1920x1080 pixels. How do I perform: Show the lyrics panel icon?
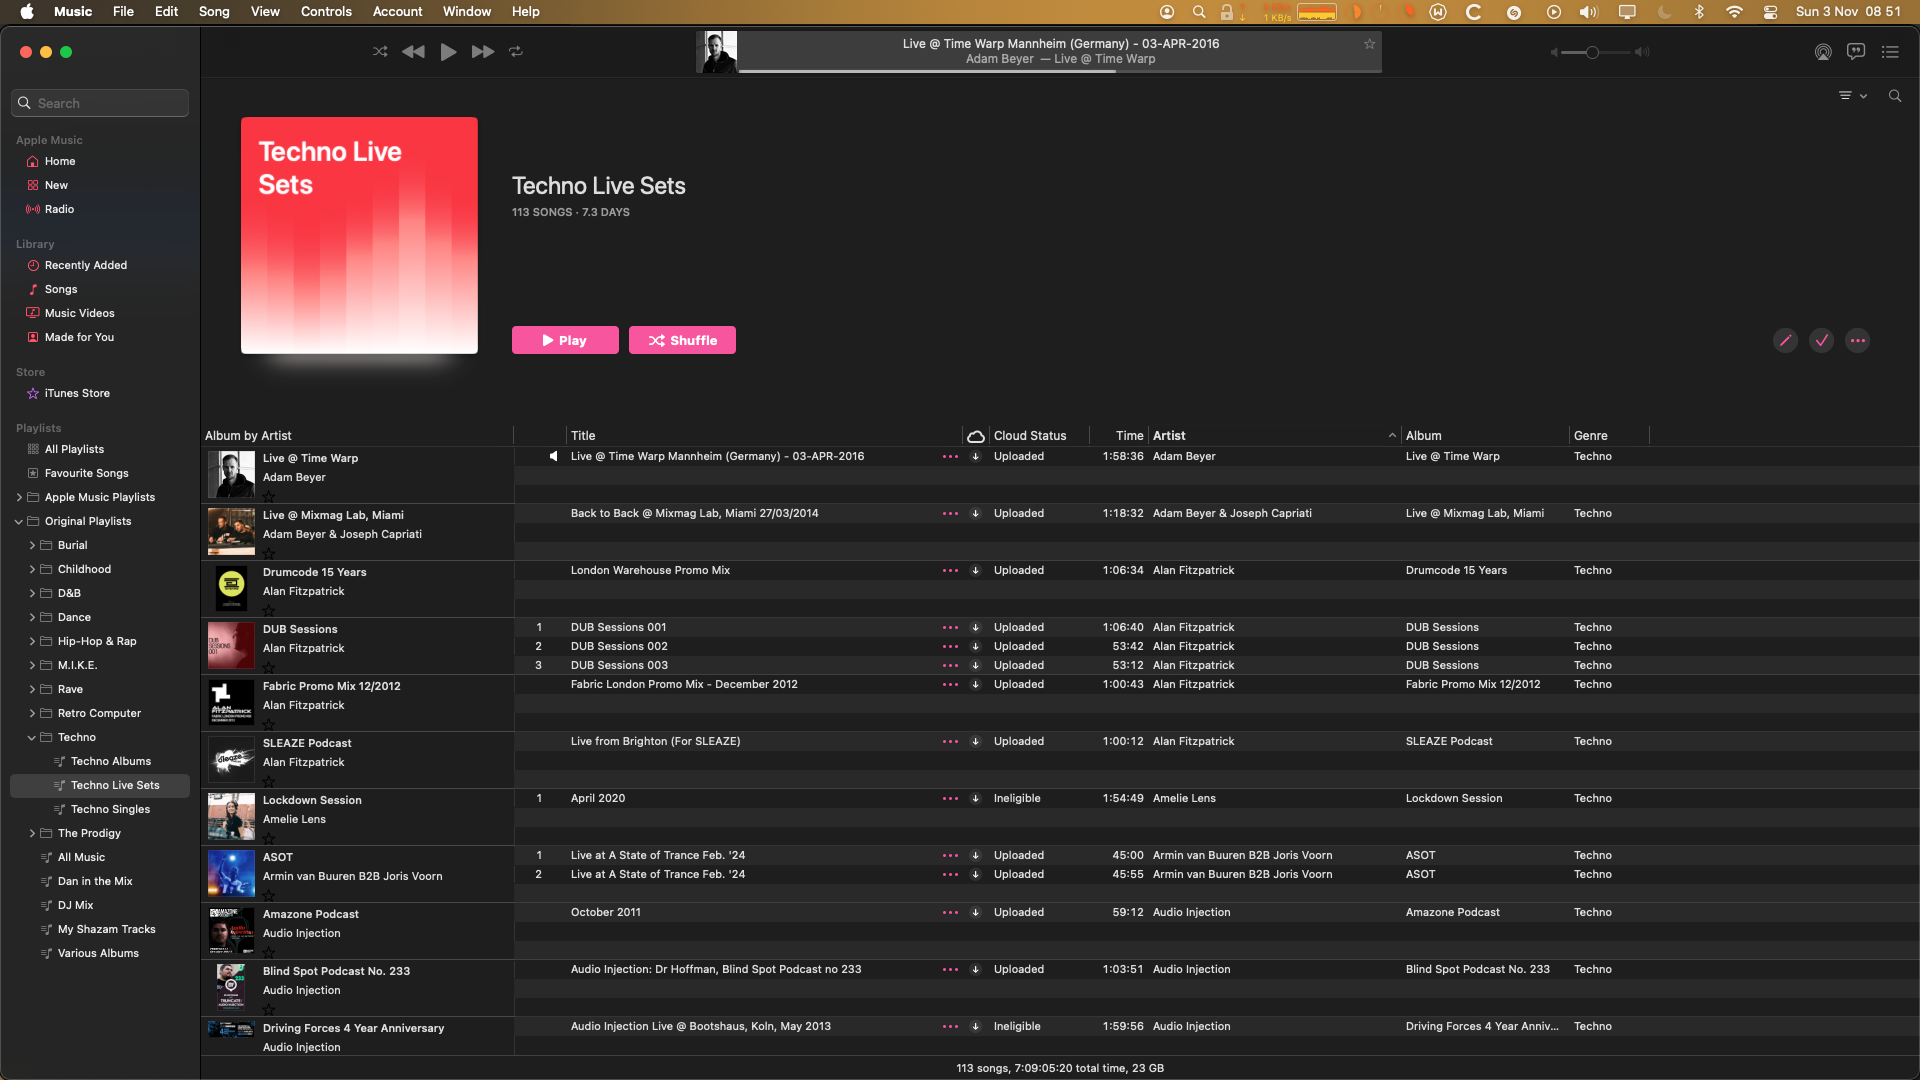coord(1856,52)
